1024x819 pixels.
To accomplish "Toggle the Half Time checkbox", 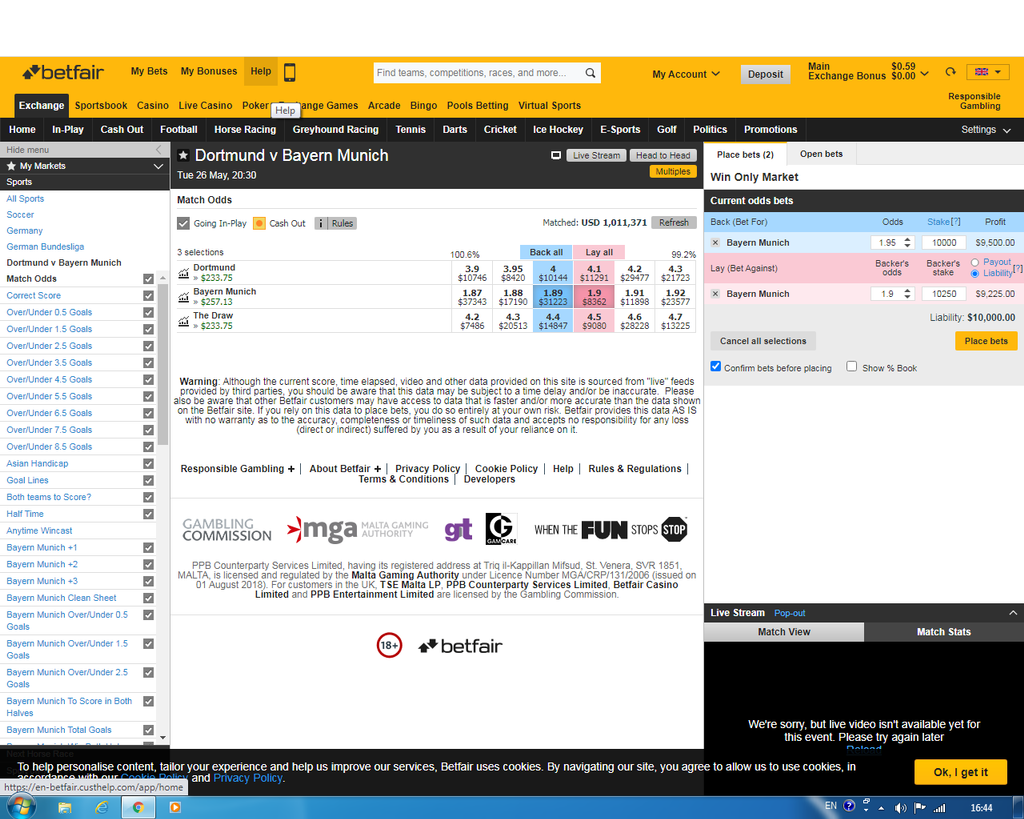I will [x=149, y=514].
